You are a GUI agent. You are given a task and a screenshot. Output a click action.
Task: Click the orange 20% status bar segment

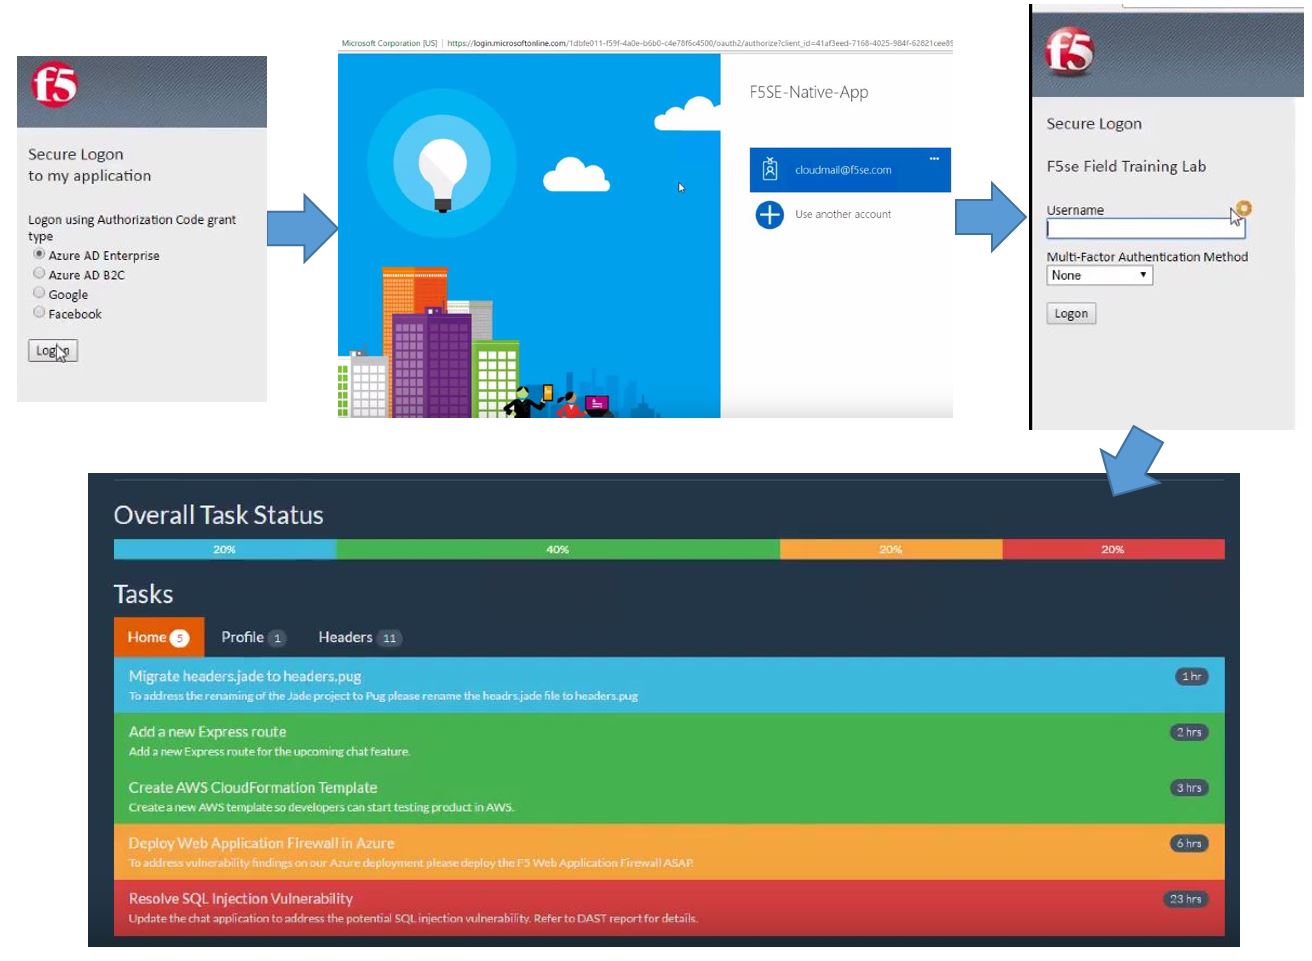(891, 549)
